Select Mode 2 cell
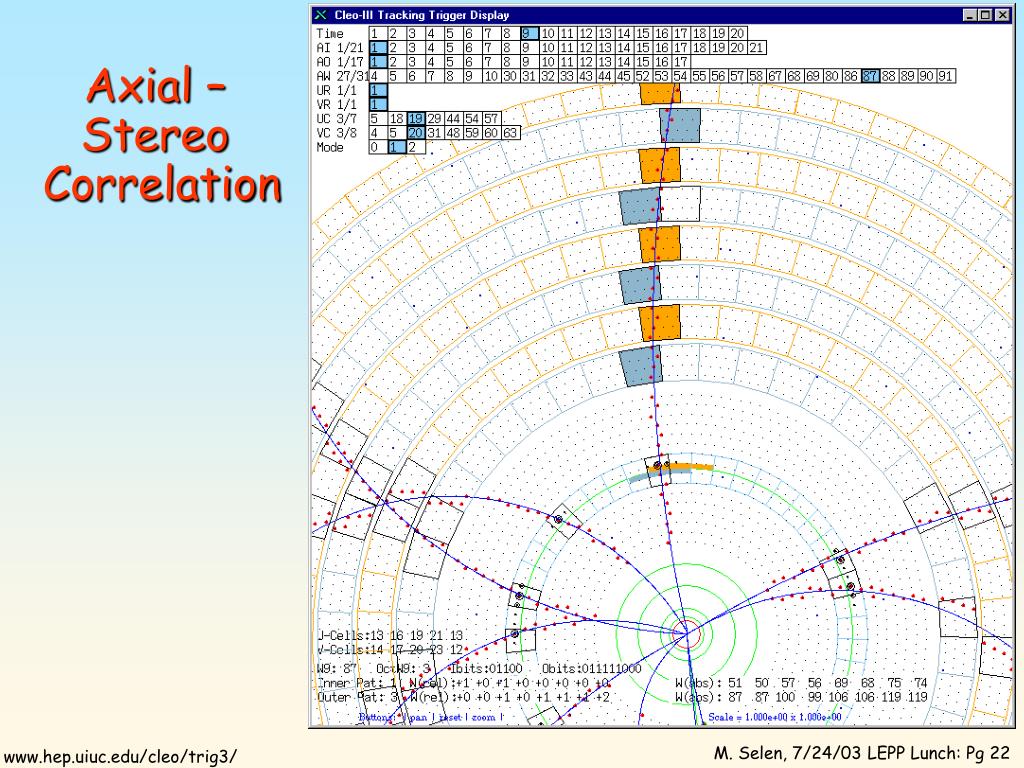Viewport: 1024px width, 768px height. click(x=415, y=148)
